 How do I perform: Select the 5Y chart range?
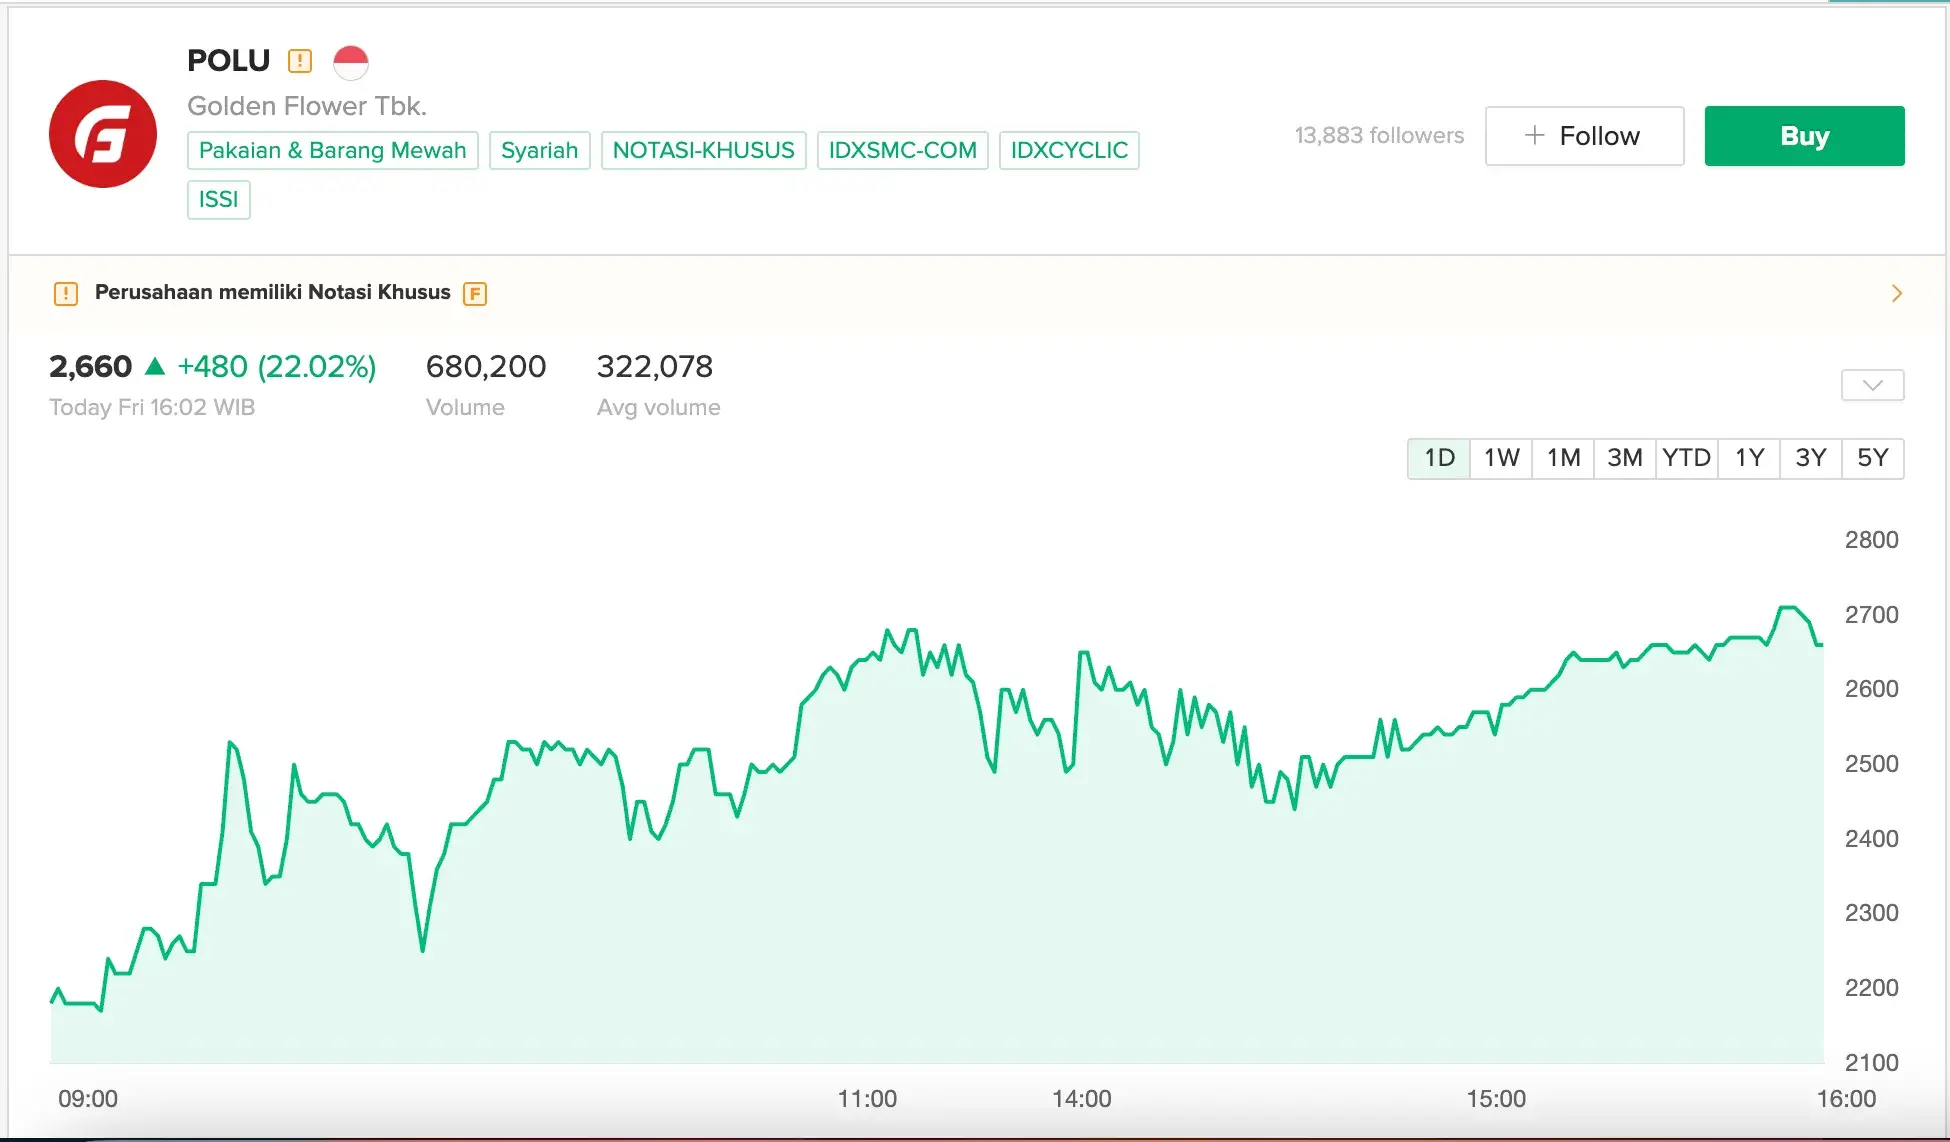[x=1873, y=458]
